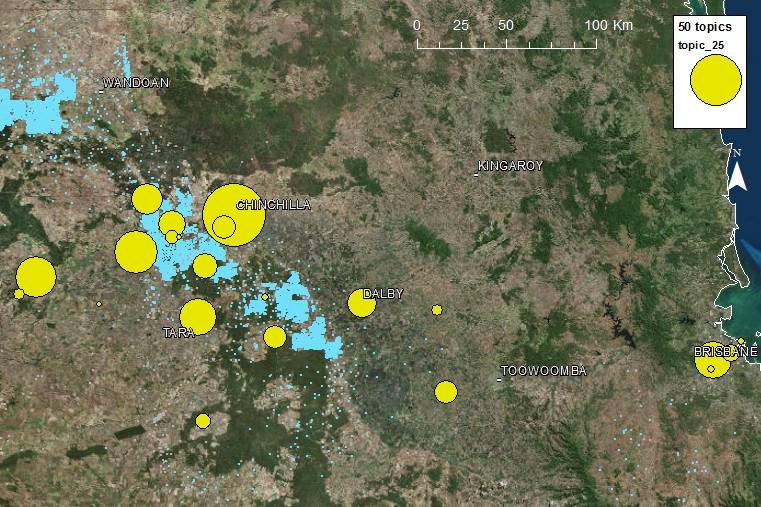Select the yellow circle beside the DALBY label
The width and height of the screenshot is (761, 507).
(x=362, y=303)
